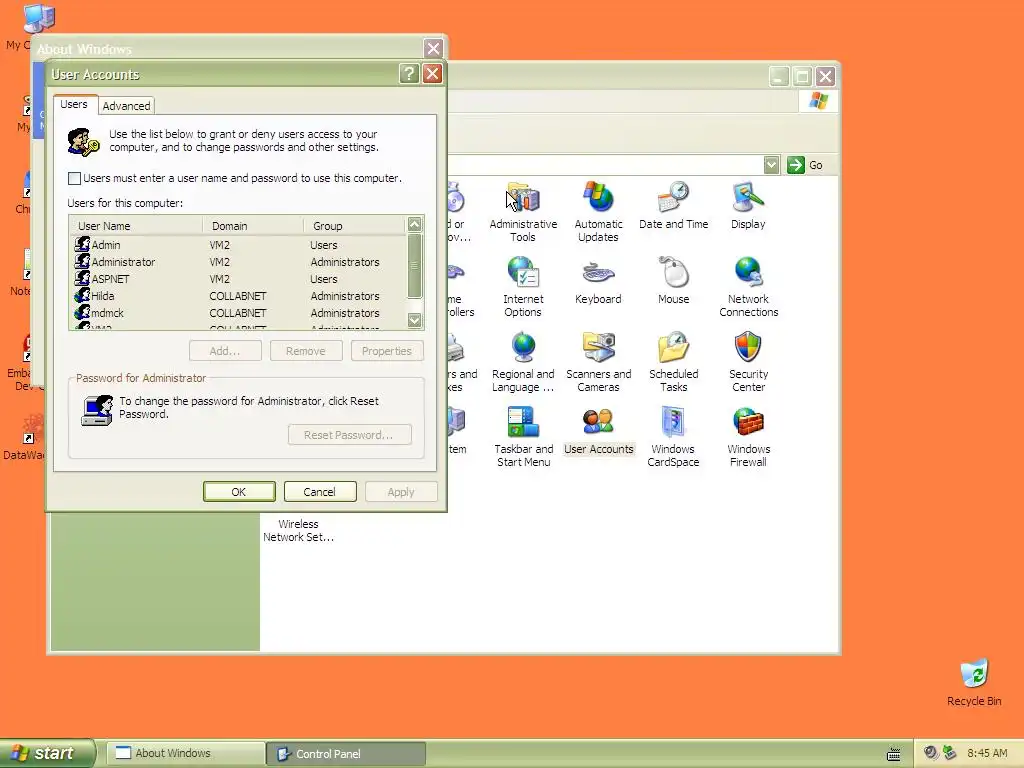
Task: Click OK in User Accounts dialog
Action: tap(239, 492)
